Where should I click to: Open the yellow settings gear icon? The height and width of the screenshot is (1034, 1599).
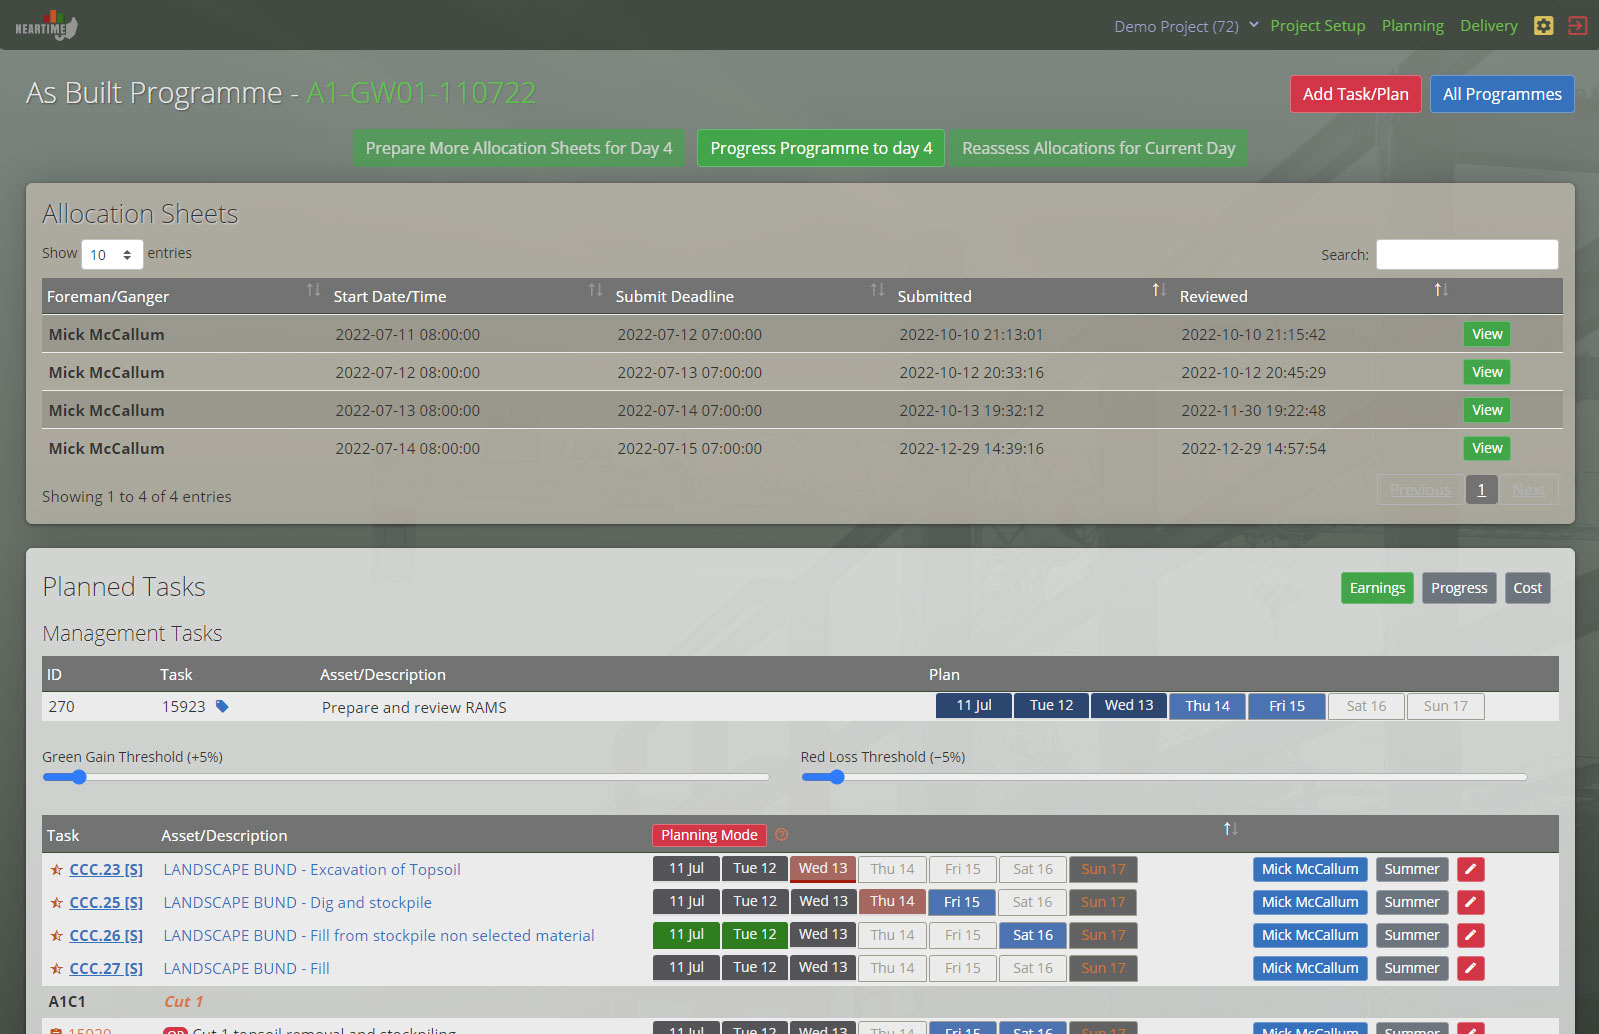click(1544, 26)
